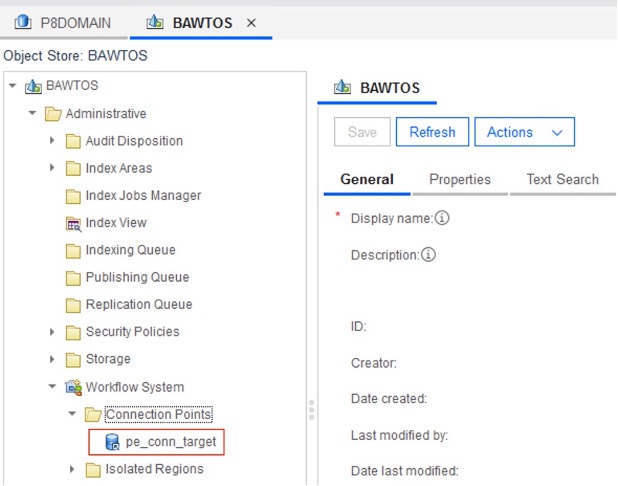Click the Save button
The height and width of the screenshot is (486, 618).
click(362, 132)
